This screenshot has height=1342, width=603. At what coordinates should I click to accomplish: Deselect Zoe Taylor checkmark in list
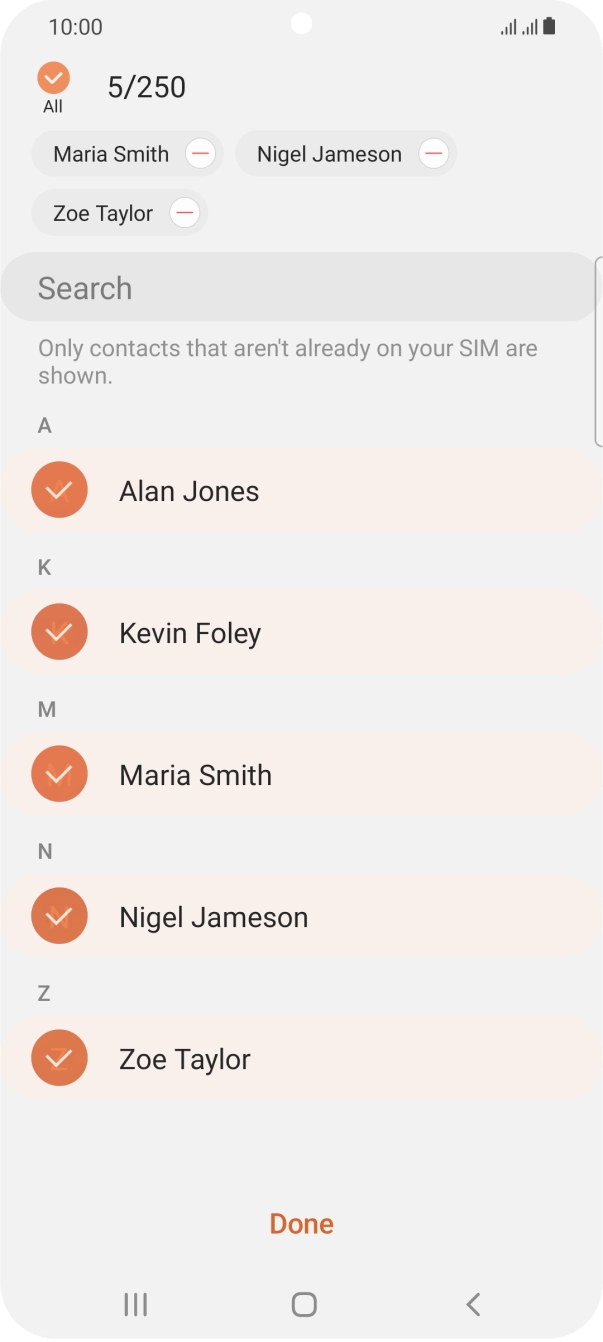tap(59, 1058)
